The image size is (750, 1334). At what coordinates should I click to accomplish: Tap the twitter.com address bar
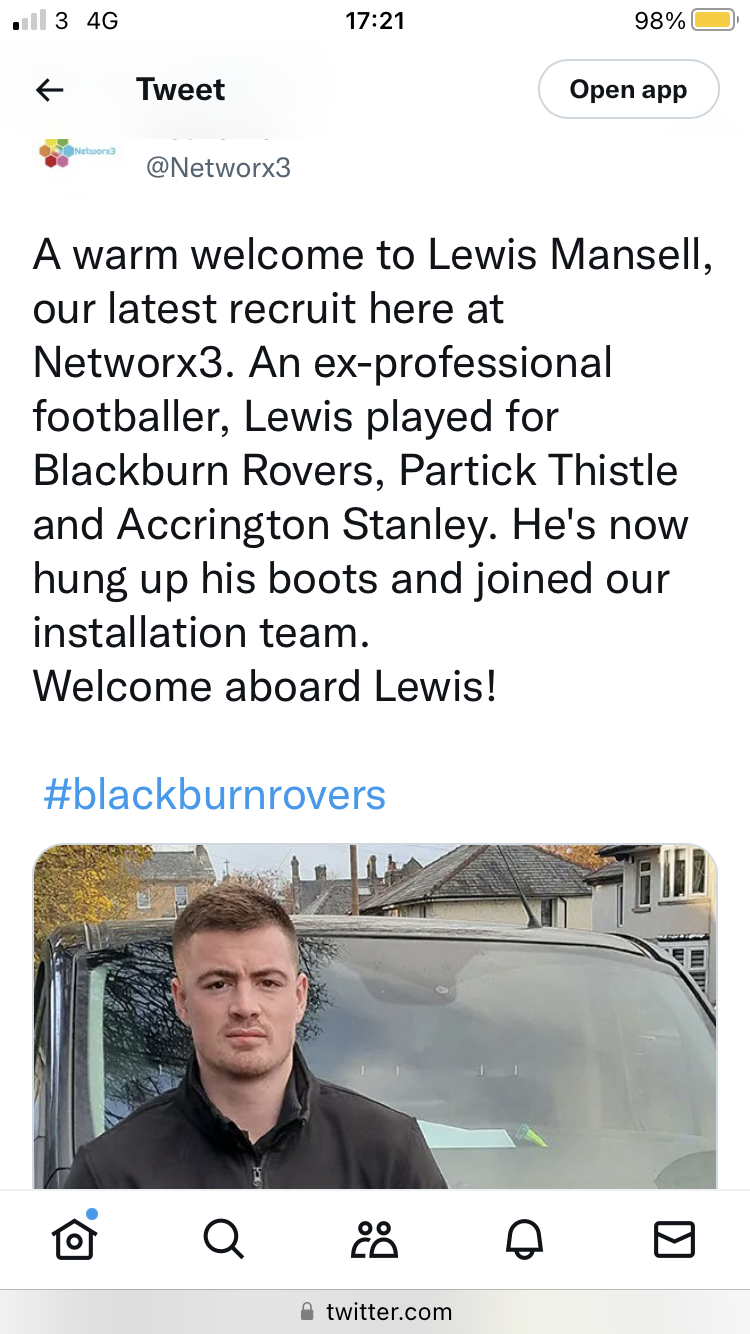[375, 1311]
